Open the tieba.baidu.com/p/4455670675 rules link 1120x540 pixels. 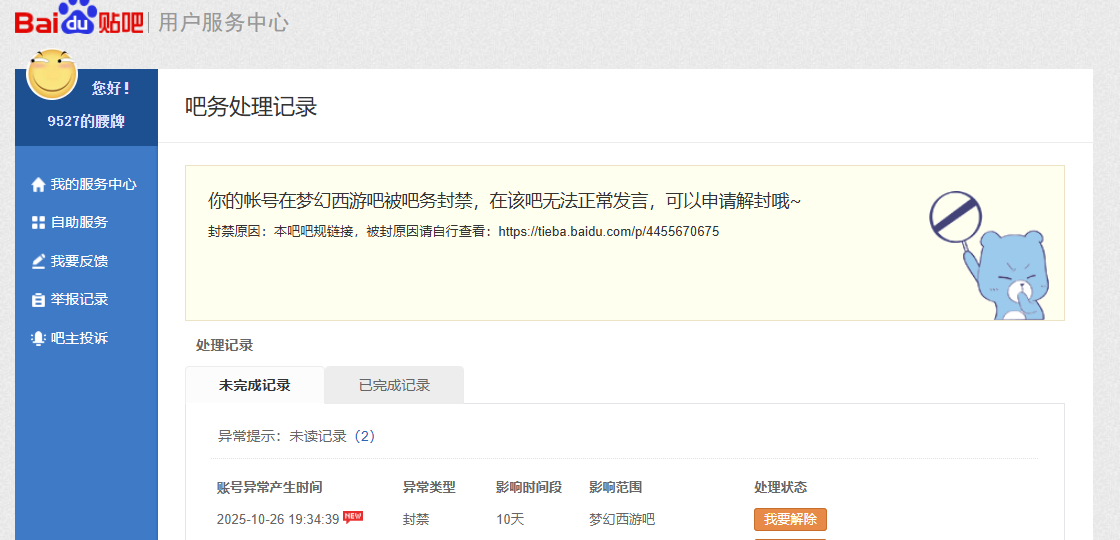pos(608,232)
